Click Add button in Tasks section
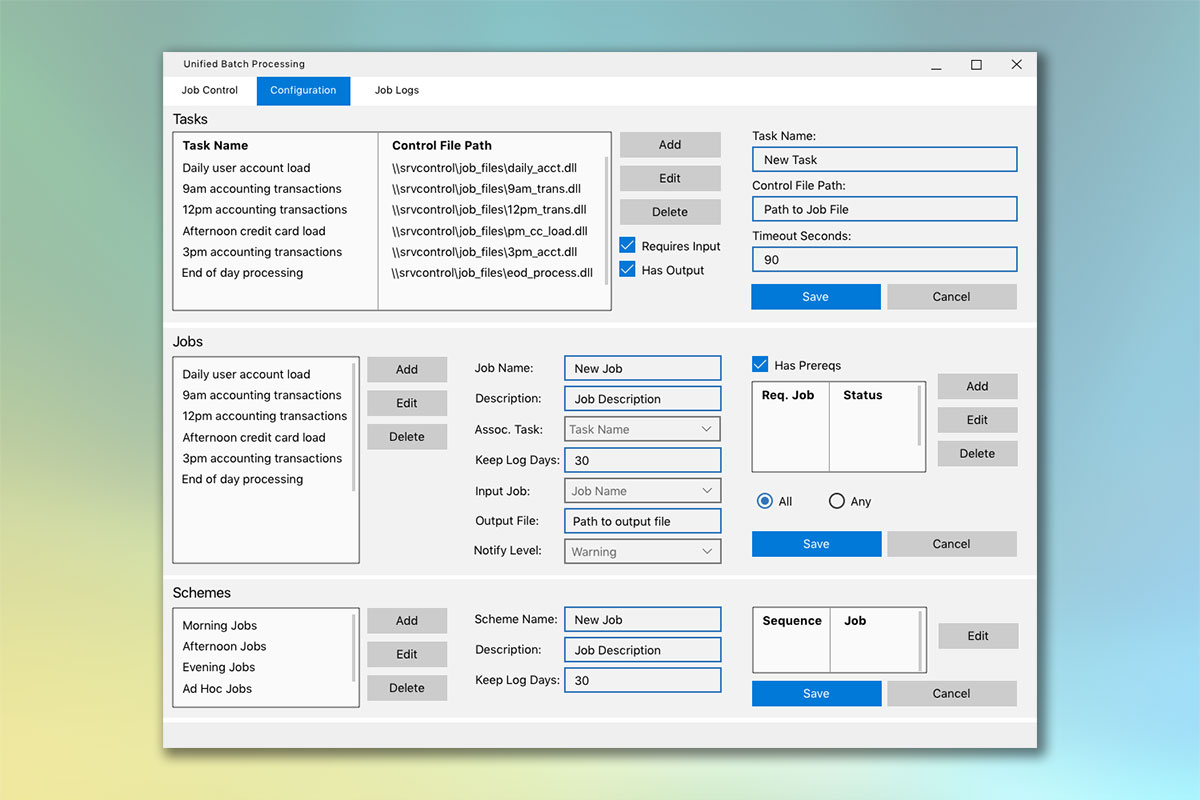Screen dimensions: 1200x800 [670, 145]
